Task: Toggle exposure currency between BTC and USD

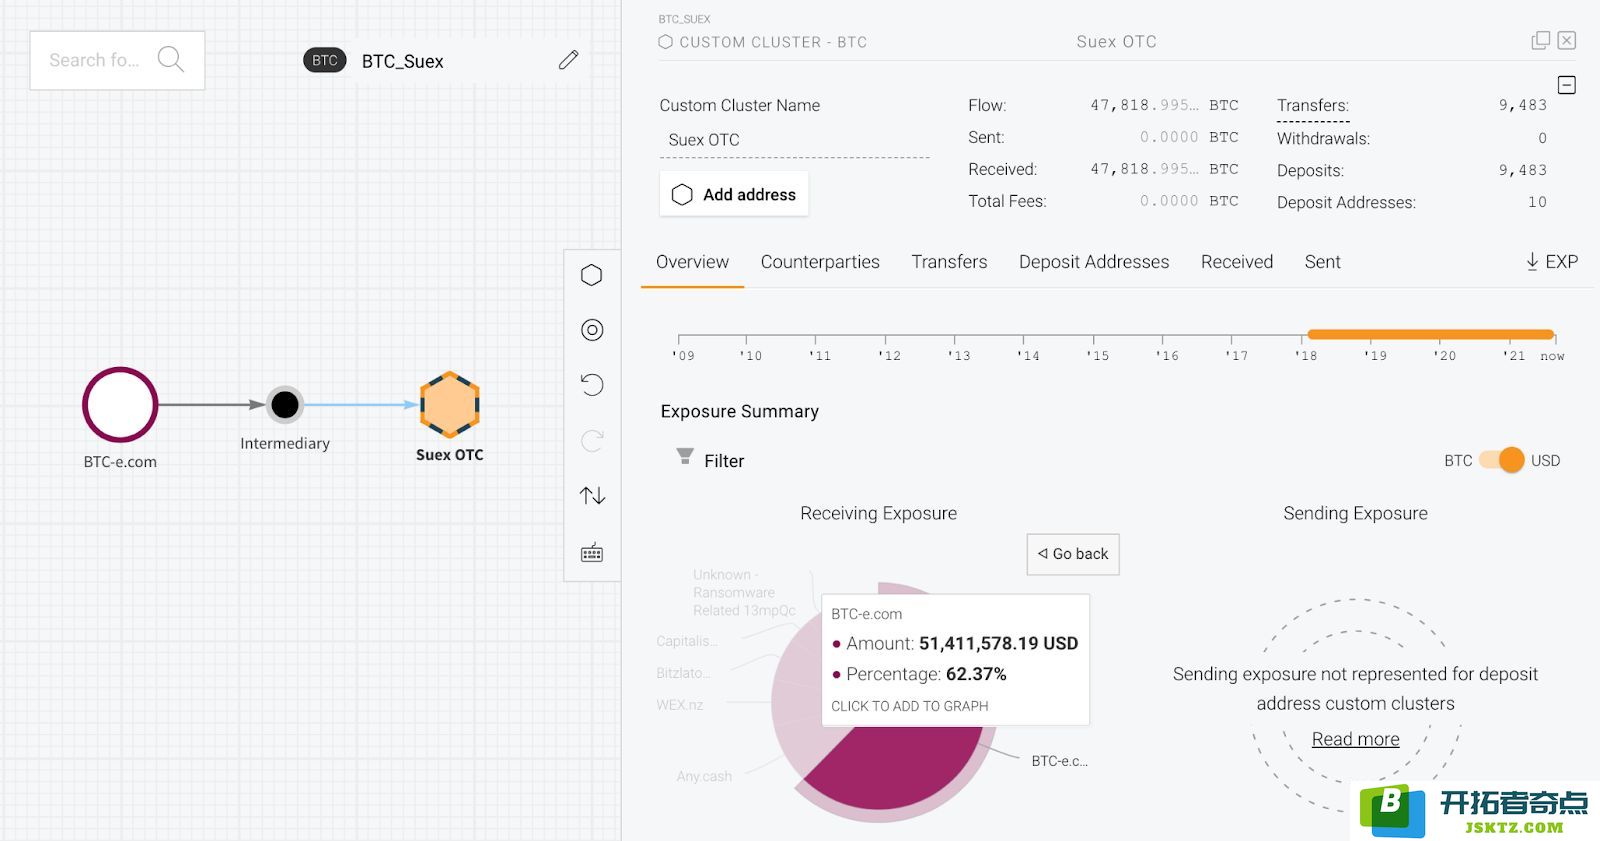Action: point(1502,460)
